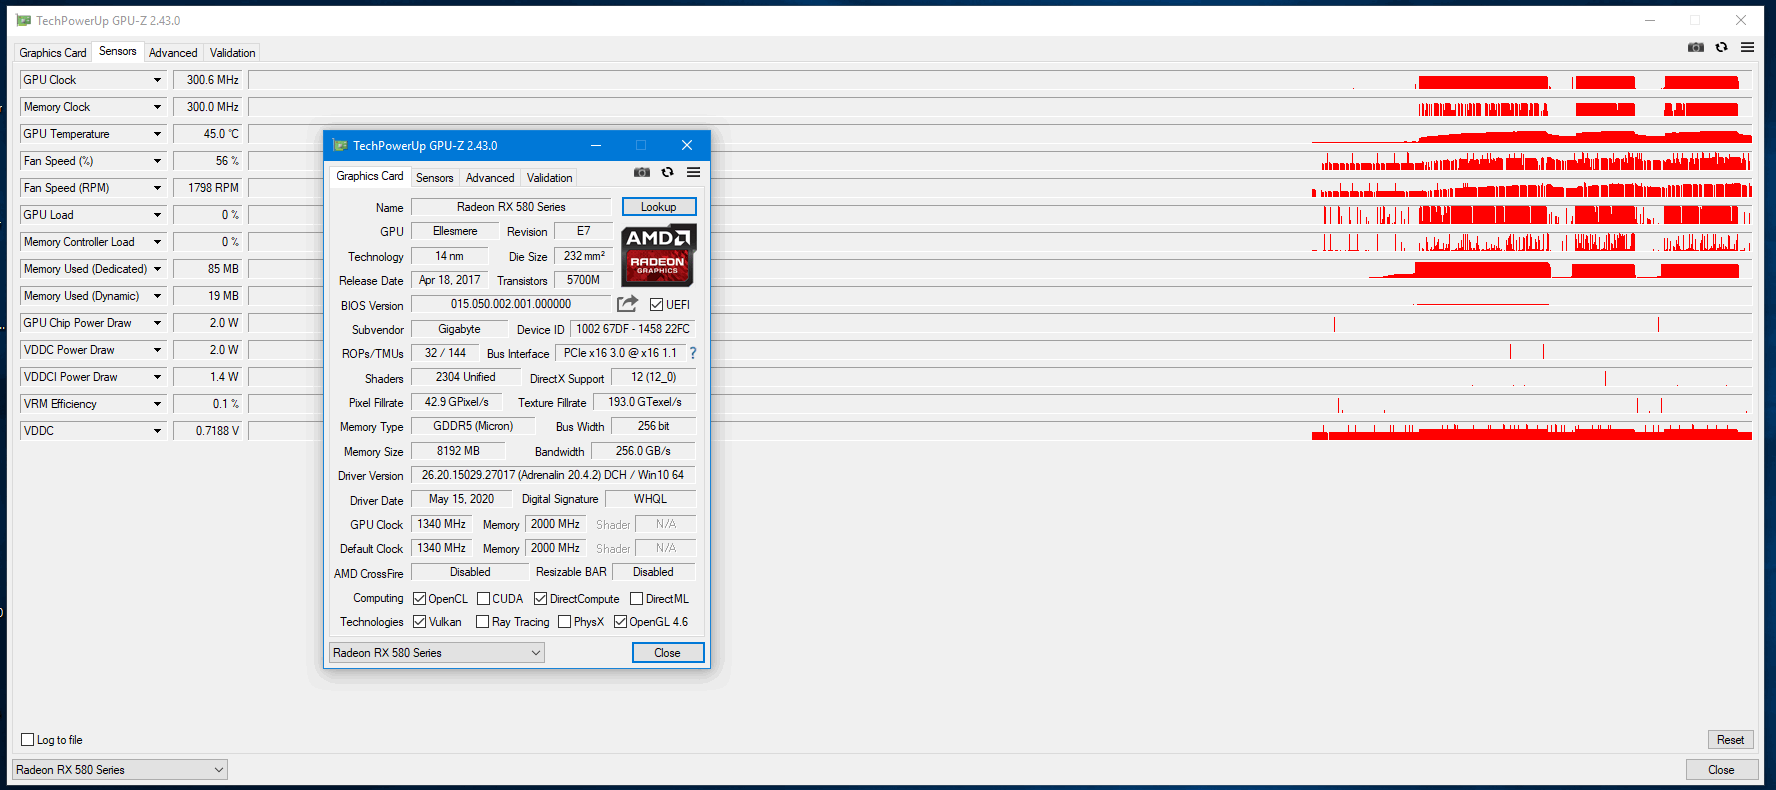Switch to the Validation tab in the Sensors window
The image size is (1776, 790).
233,53
